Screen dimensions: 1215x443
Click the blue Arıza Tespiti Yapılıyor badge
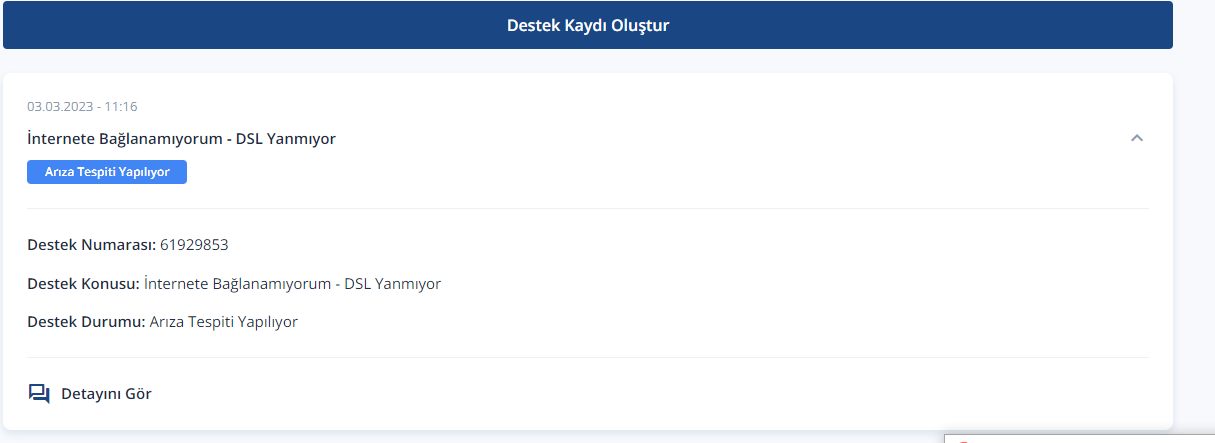tap(107, 172)
